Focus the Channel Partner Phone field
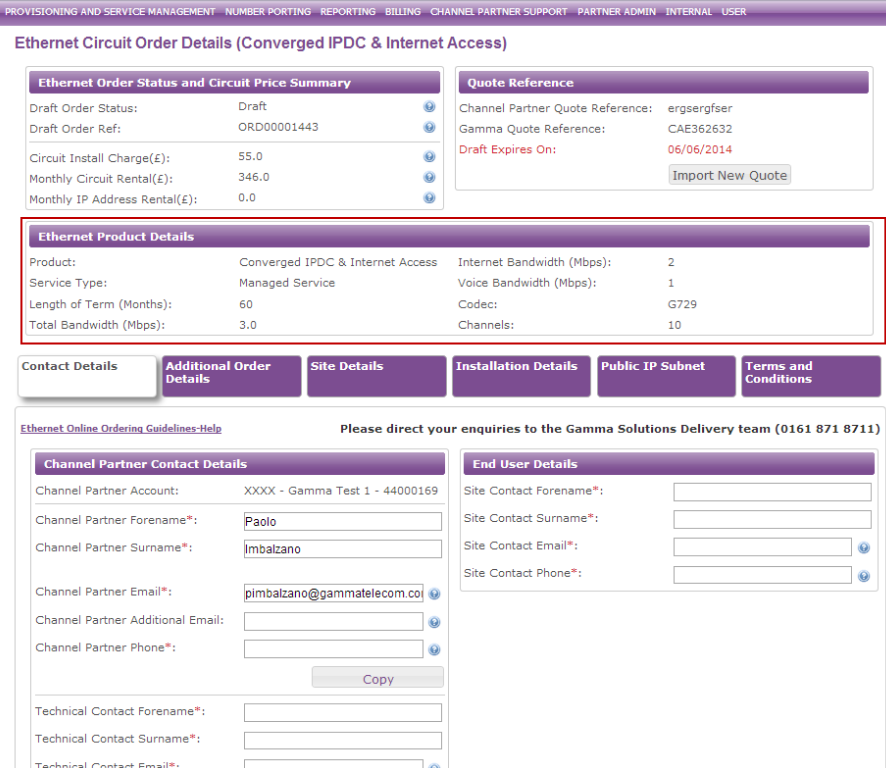 click(333, 649)
